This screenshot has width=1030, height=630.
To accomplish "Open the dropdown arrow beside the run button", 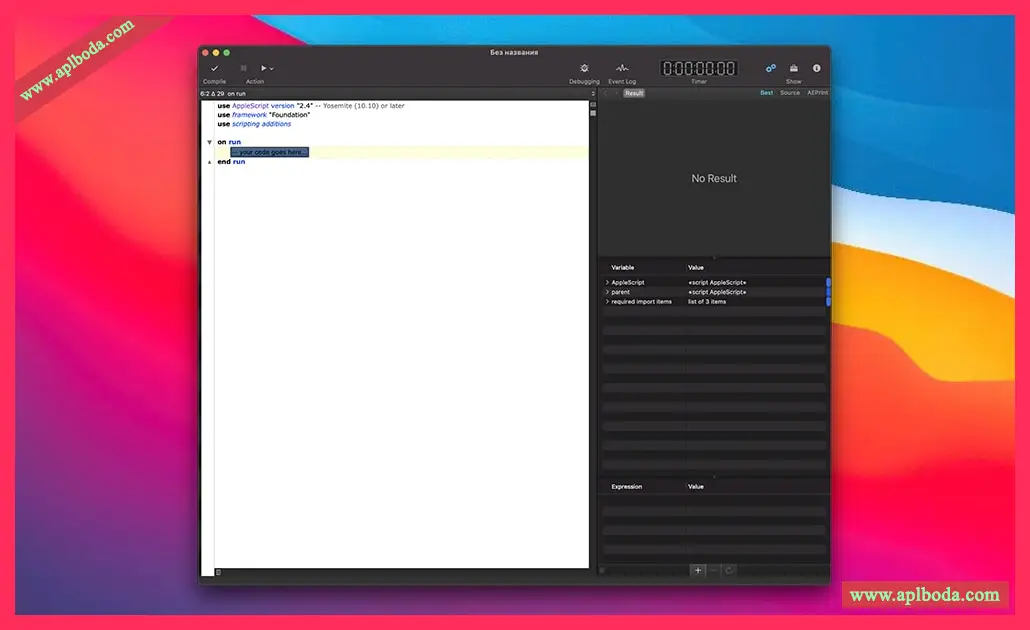I will point(272,68).
